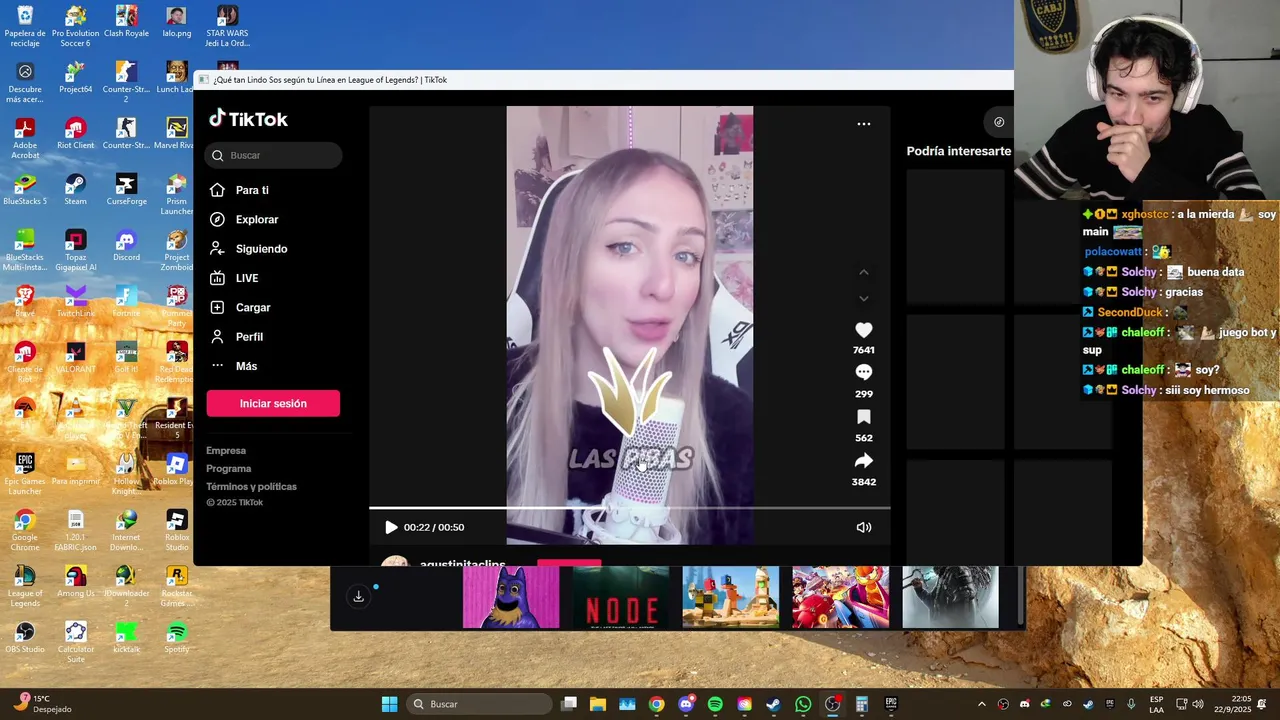
Task: Open Papelera de reciclaje on desktop
Action: coord(25,27)
